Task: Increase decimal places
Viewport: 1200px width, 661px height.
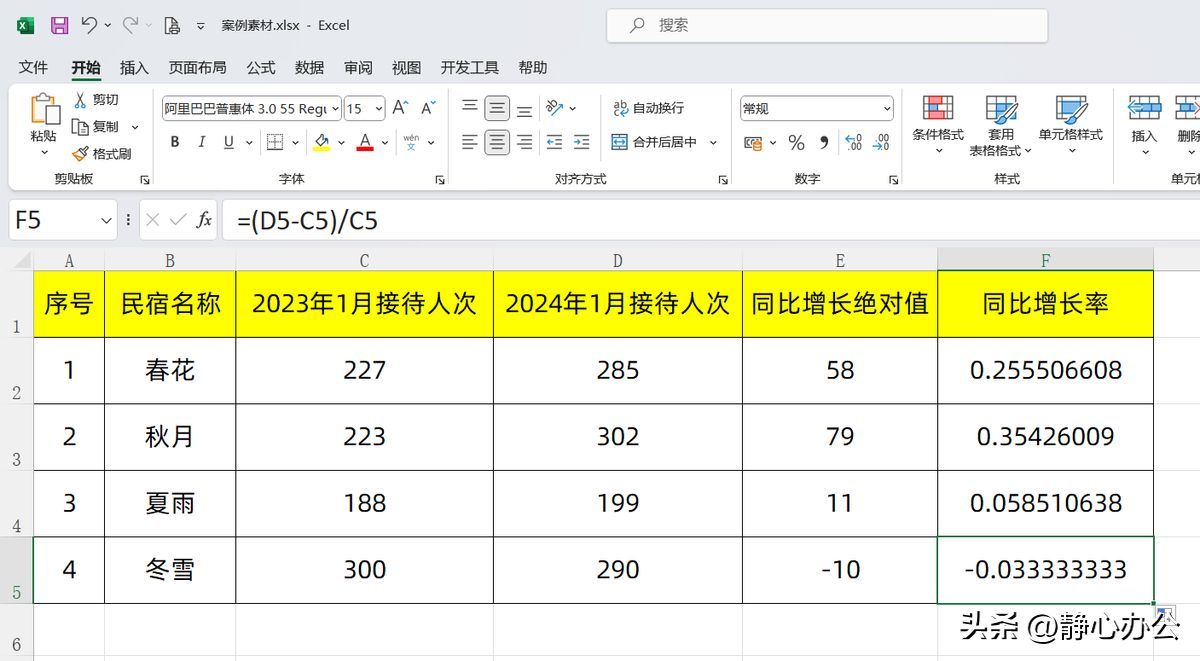Action: coord(852,143)
